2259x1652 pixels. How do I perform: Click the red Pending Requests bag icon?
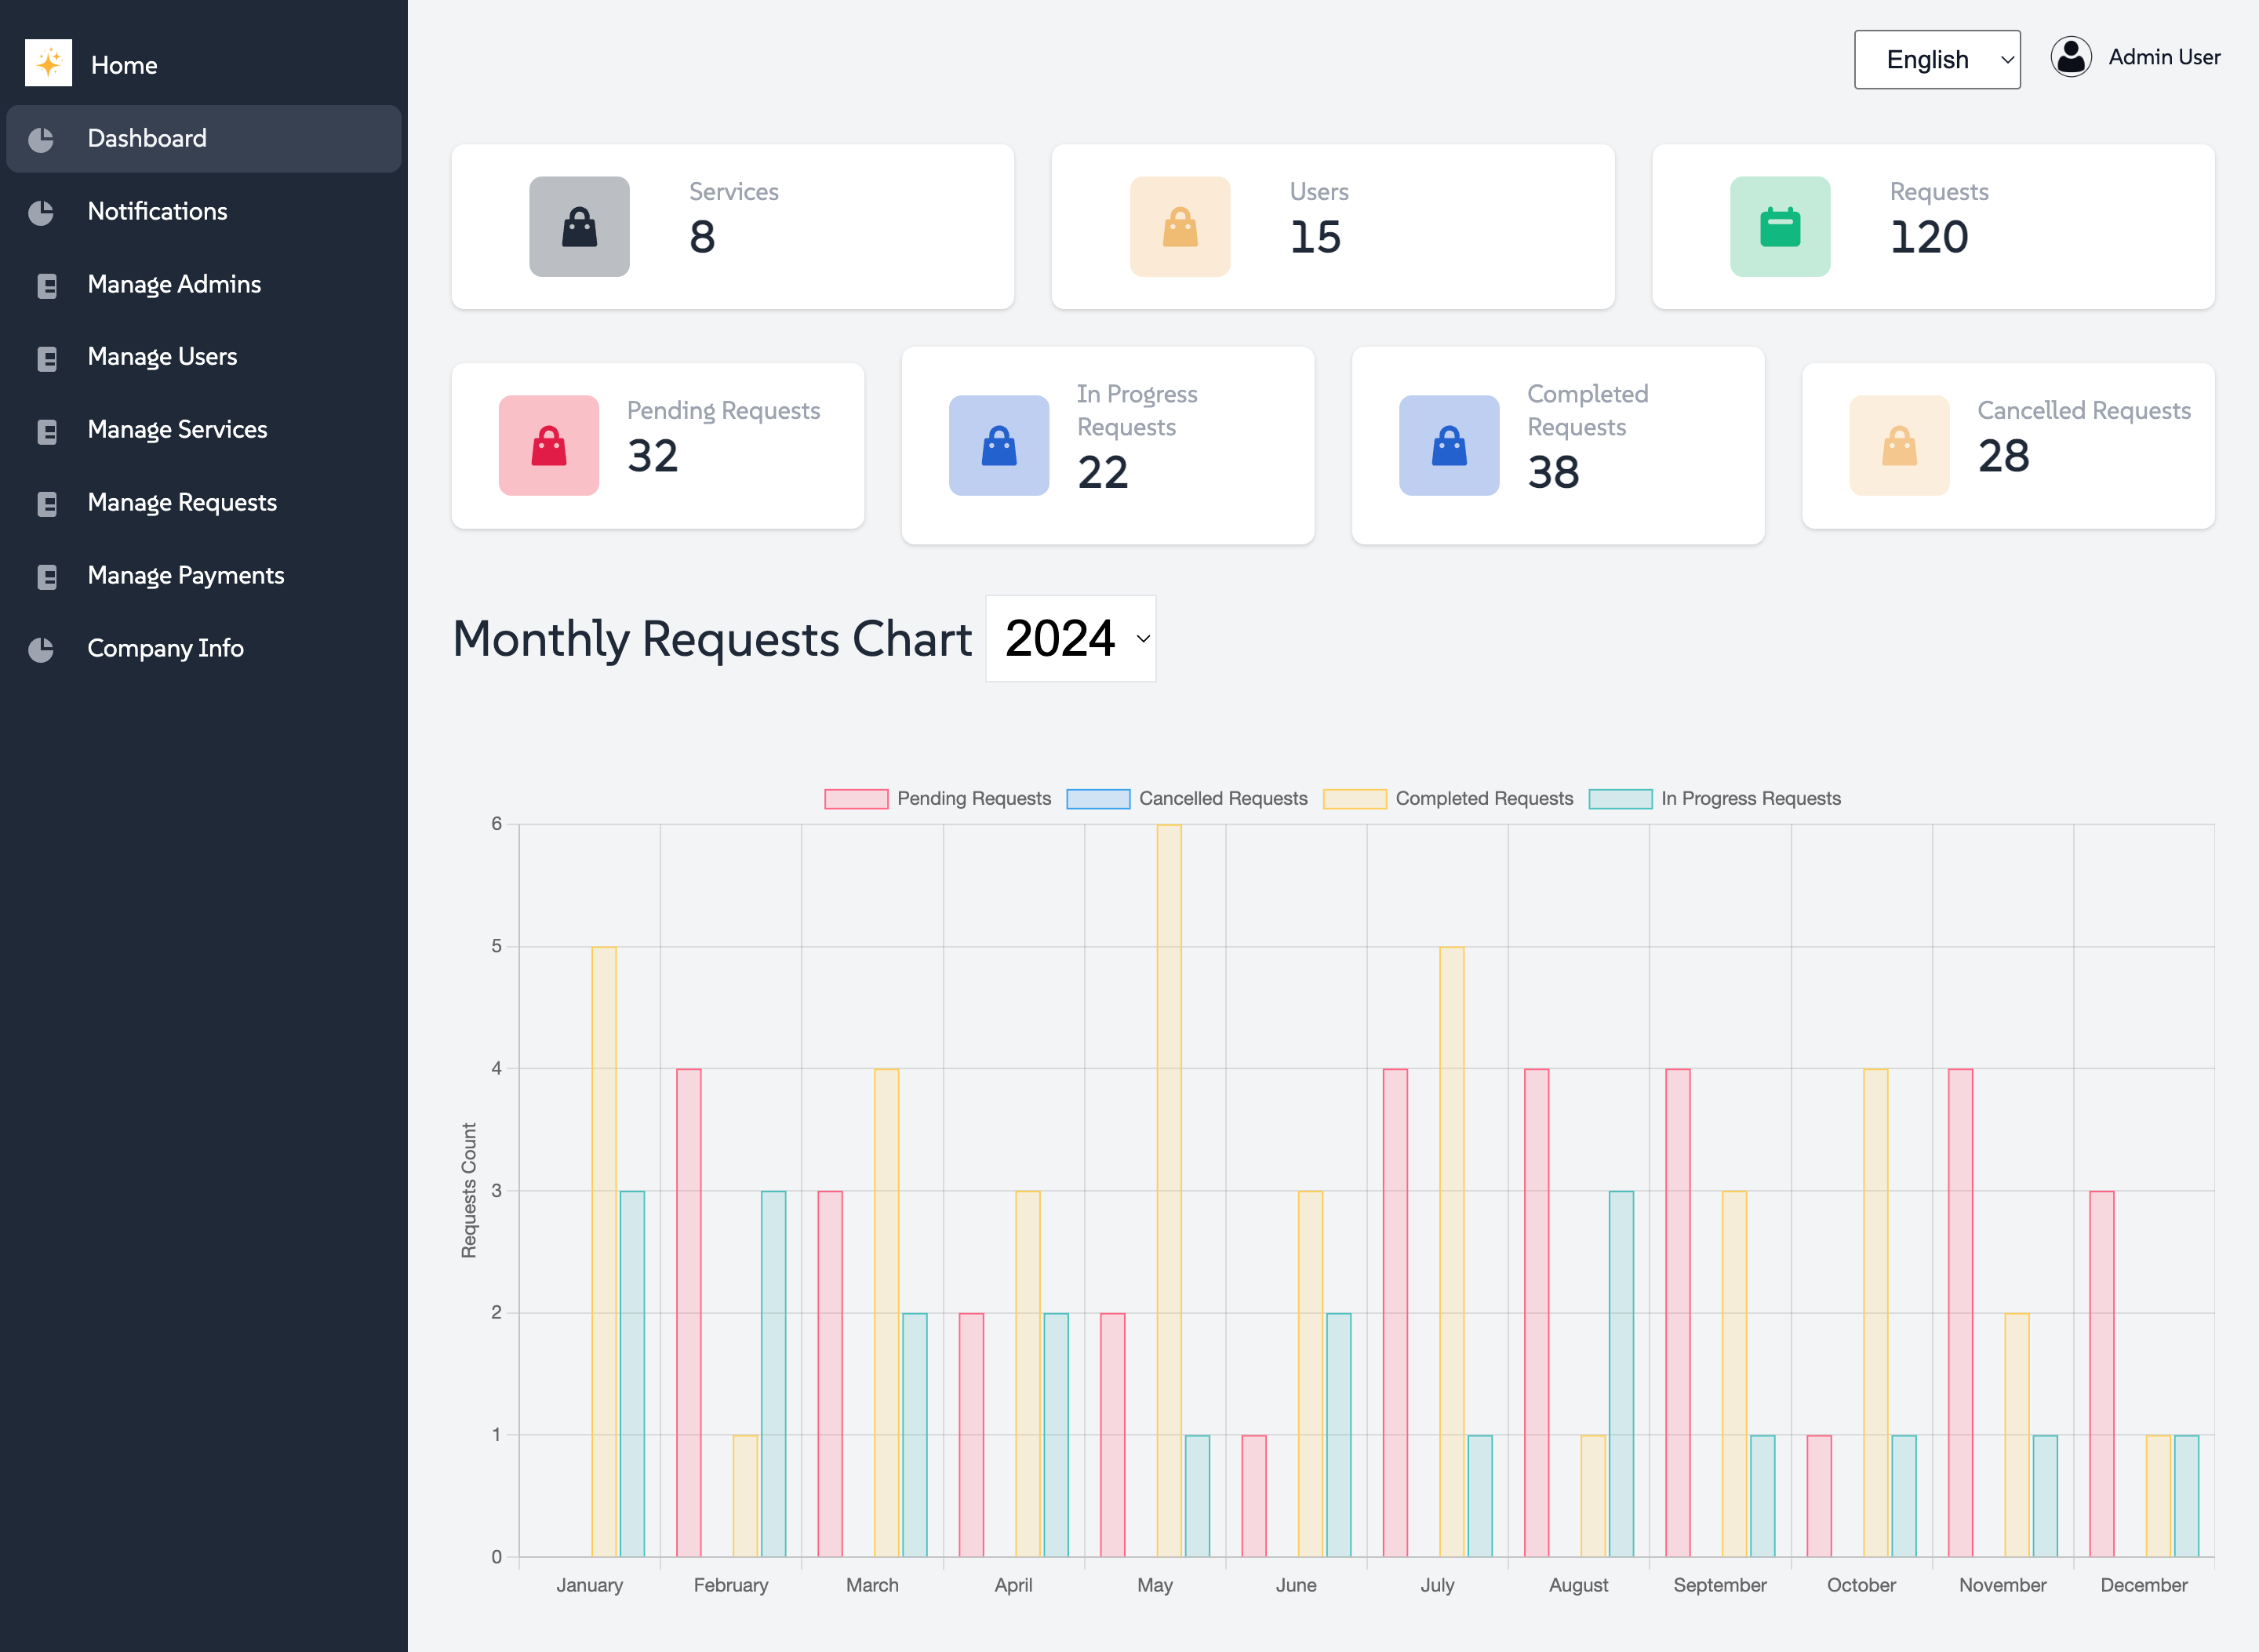coord(548,445)
